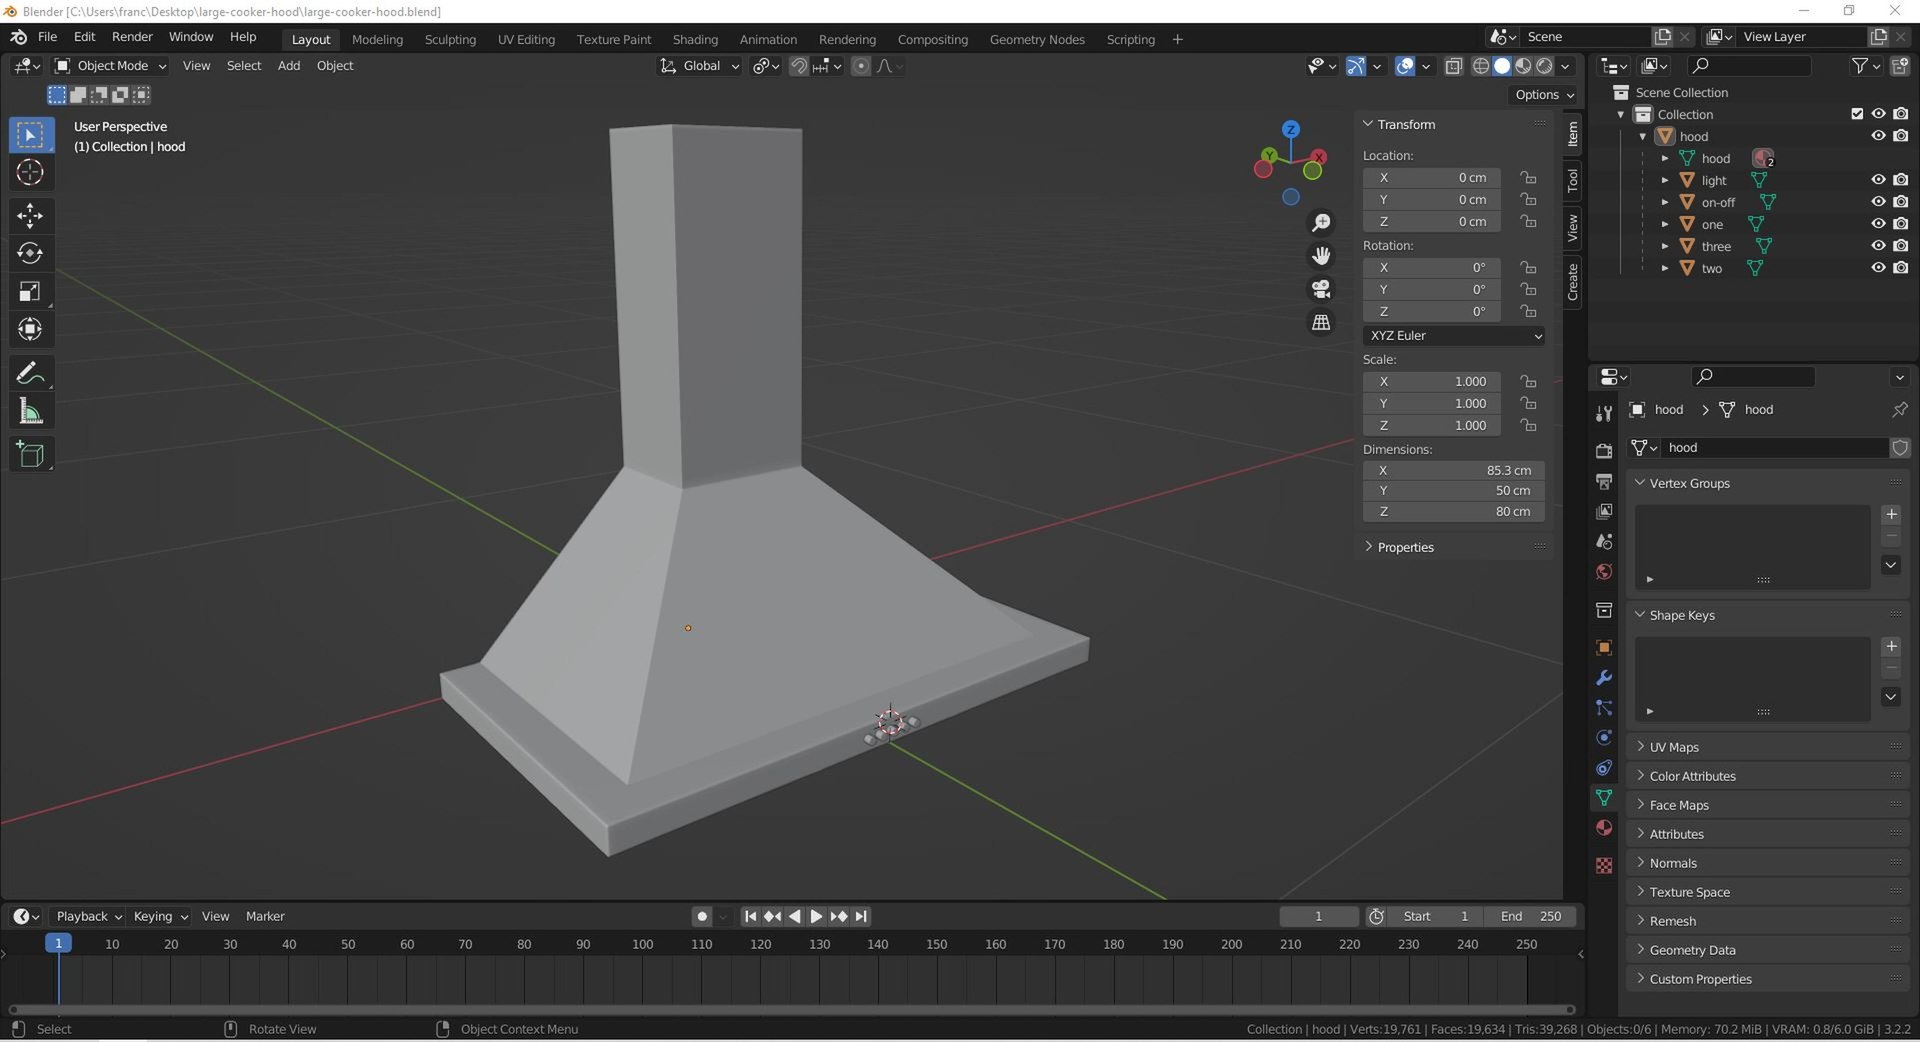The height and width of the screenshot is (1042, 1920).
Task: Open the Render menu
Action: coord(132,37)
